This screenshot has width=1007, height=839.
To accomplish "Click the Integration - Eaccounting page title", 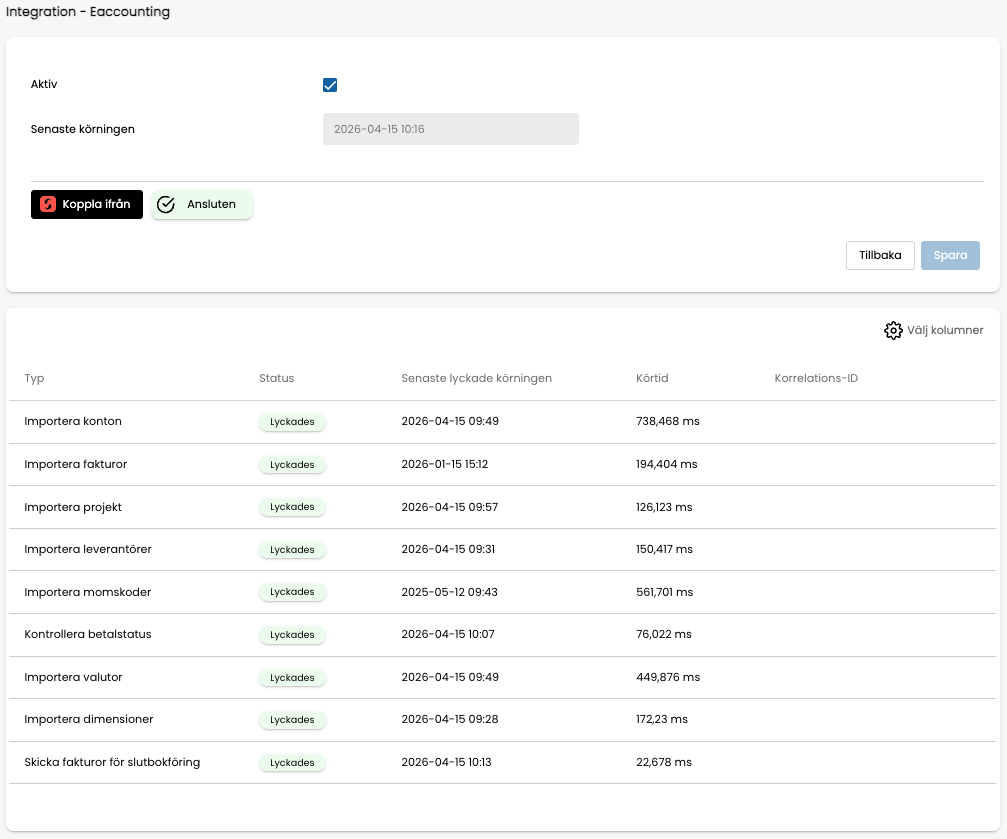I will pos(88,12).
